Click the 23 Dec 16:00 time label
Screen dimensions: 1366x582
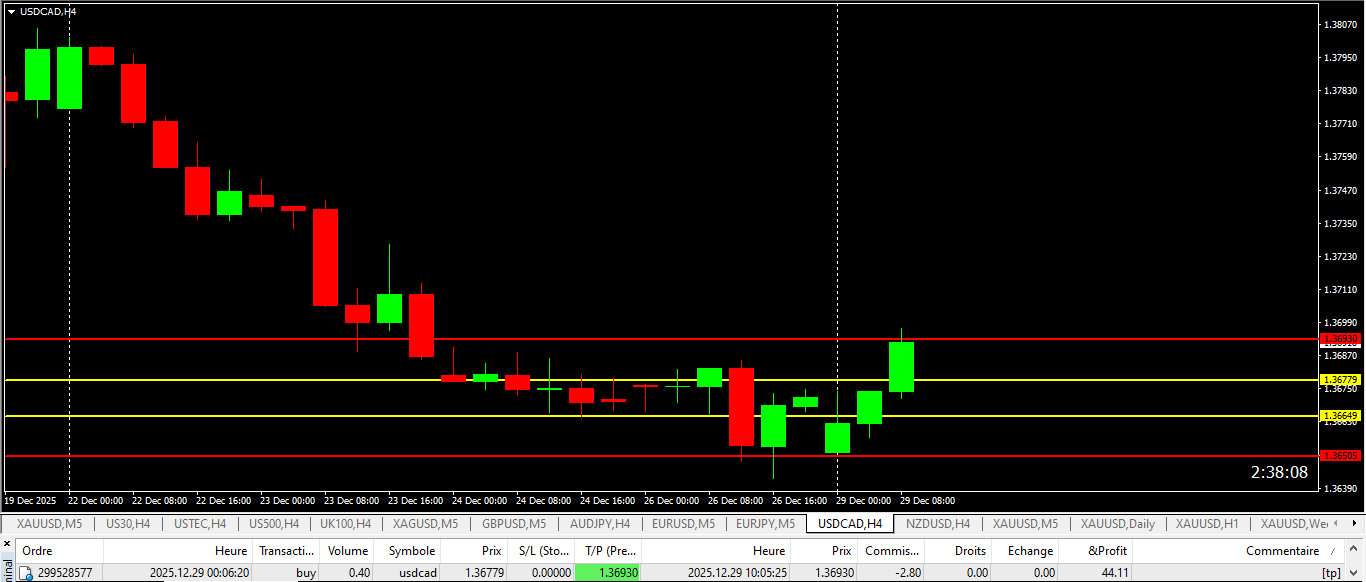(x=415, y=500)
